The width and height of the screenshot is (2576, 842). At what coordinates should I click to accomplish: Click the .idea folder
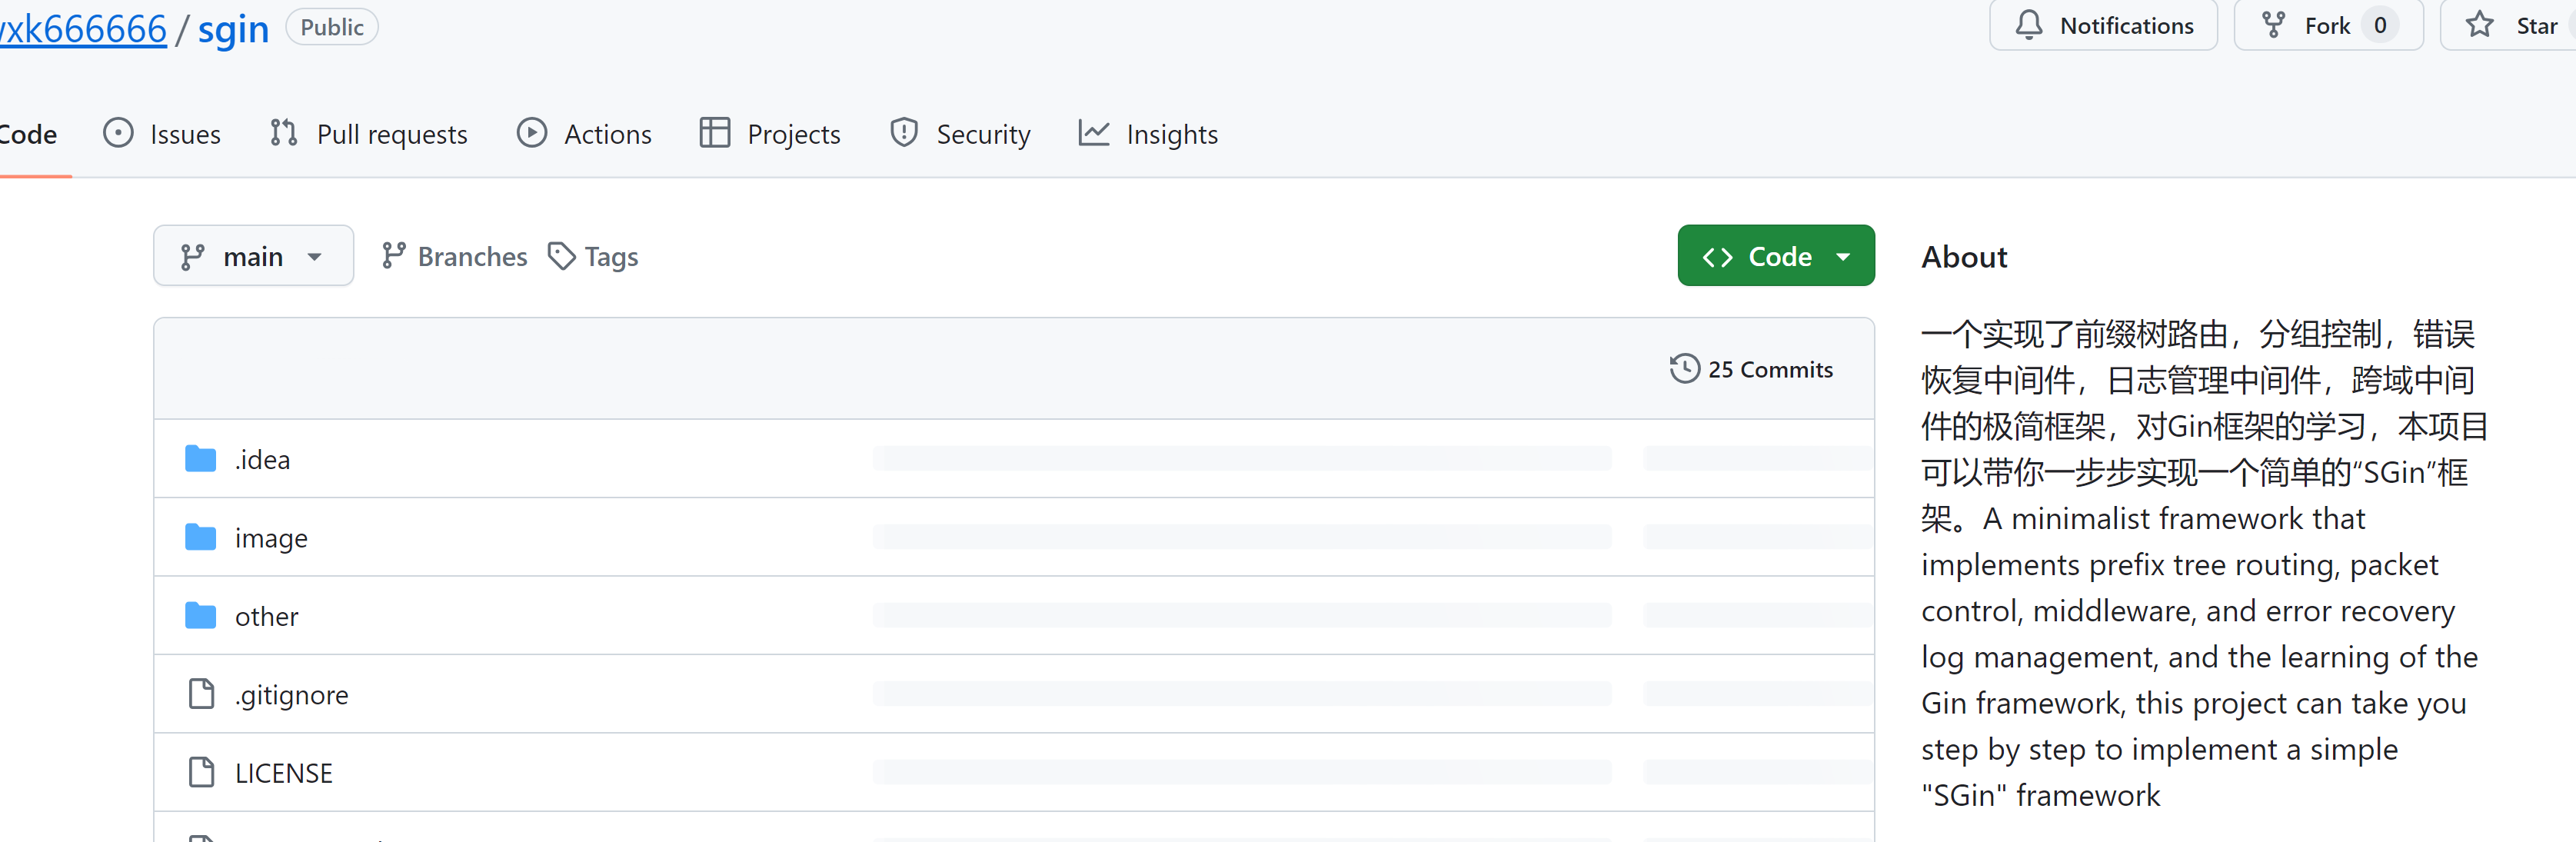261,458
